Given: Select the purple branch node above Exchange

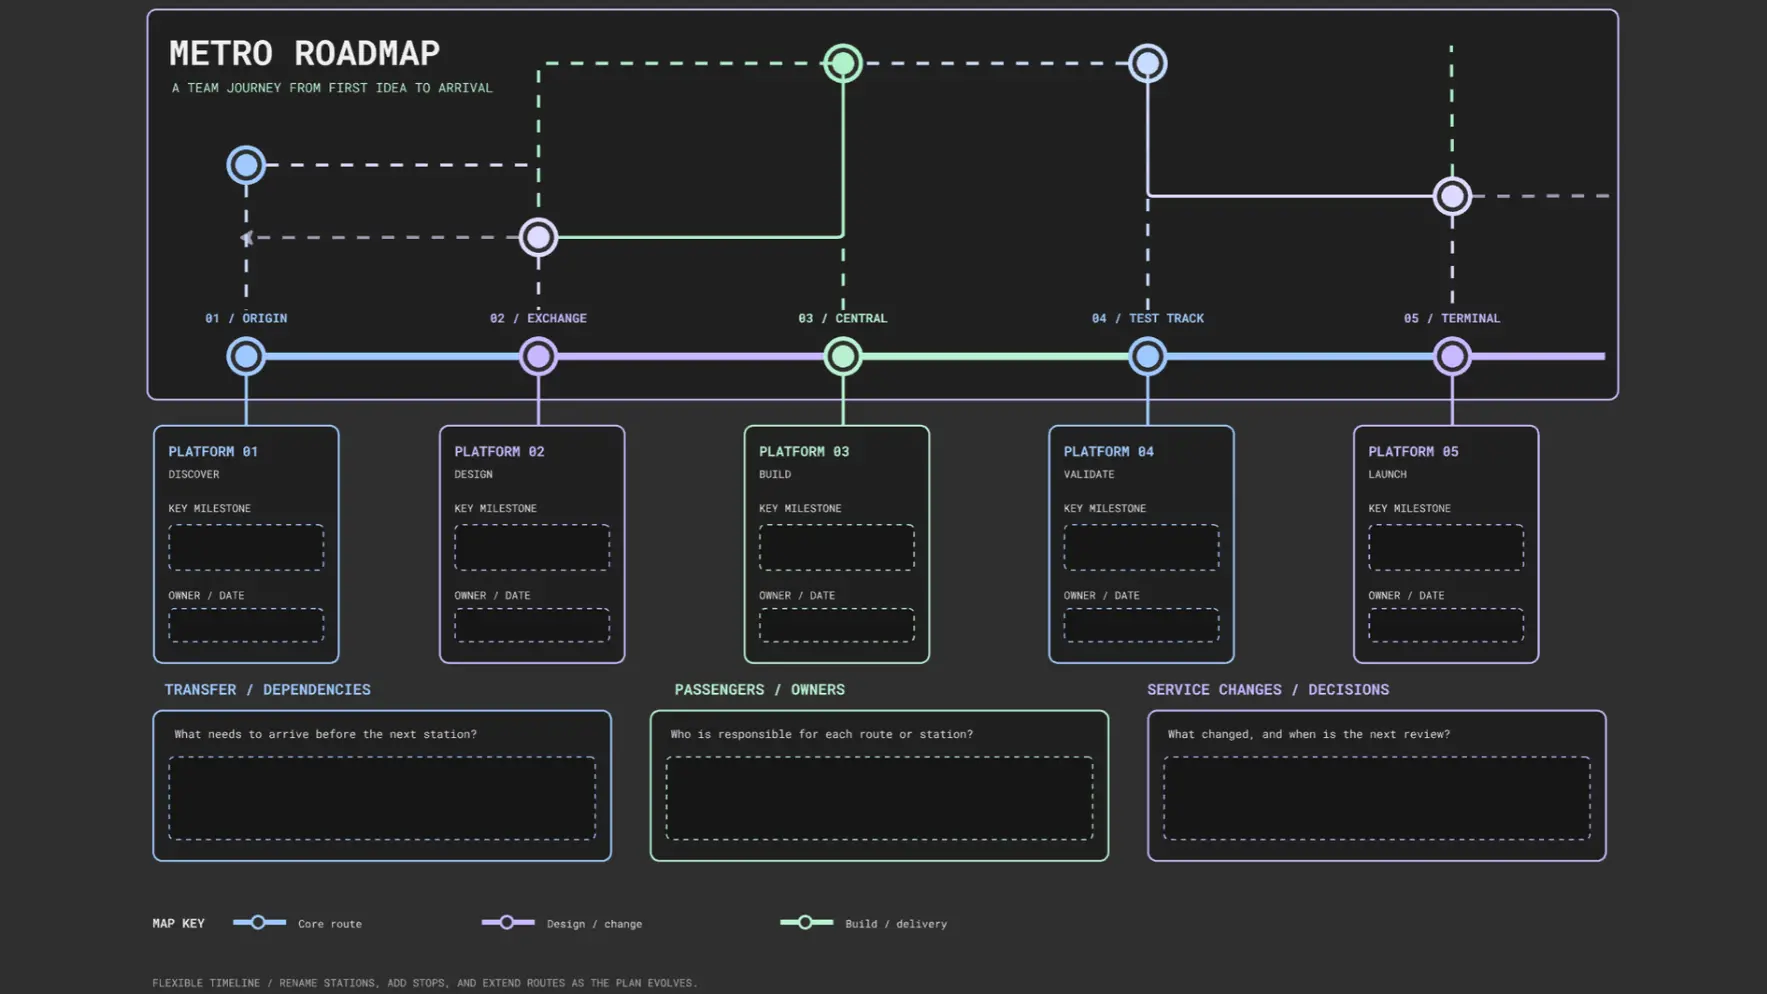Looking at the screenshot, I should coord(538,237).
